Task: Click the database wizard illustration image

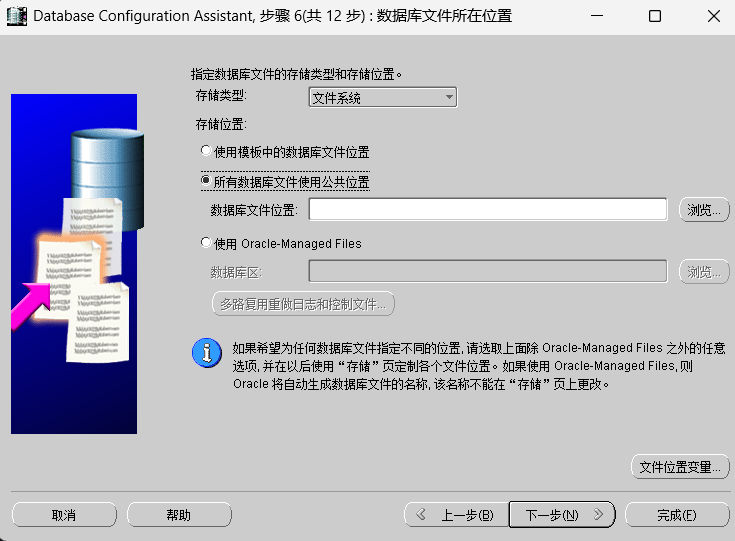Action: 75,264
